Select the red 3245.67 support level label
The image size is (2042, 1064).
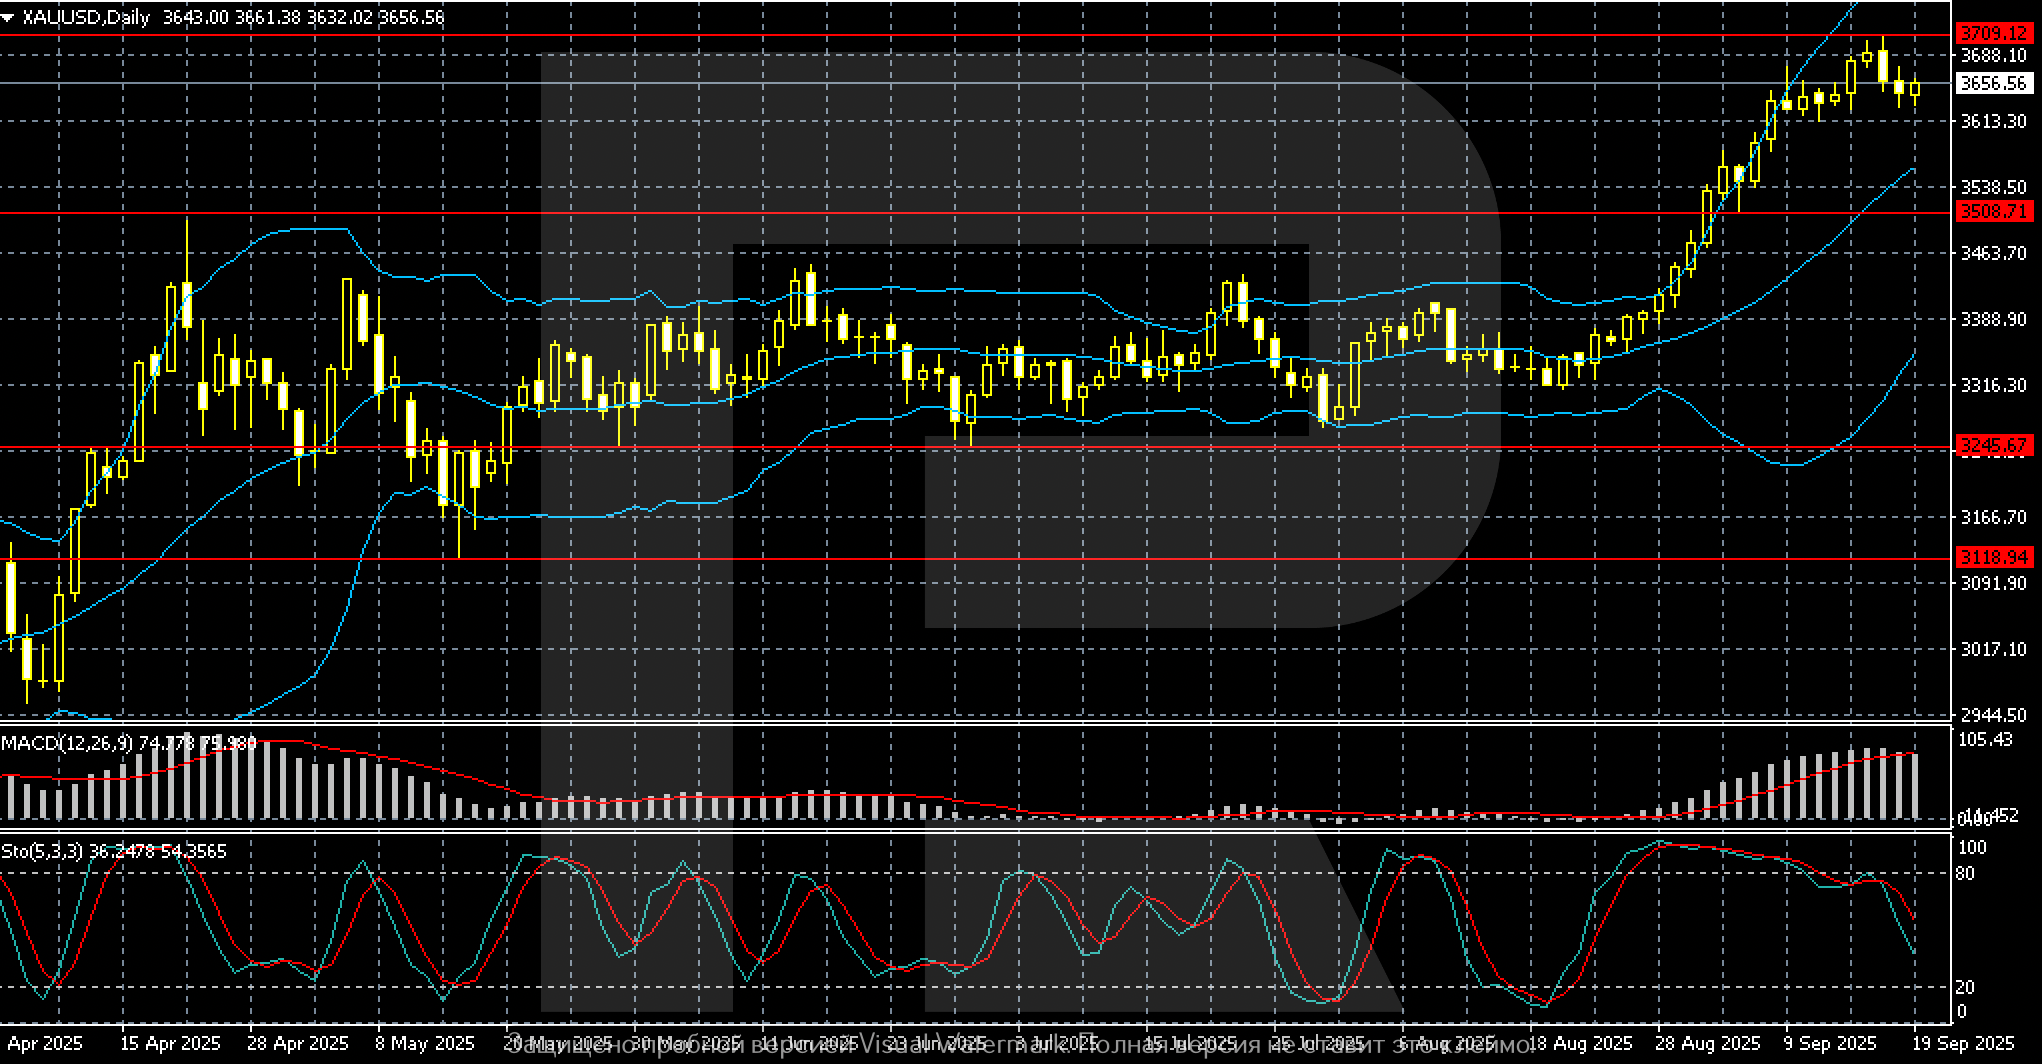tap(1995, 446)
